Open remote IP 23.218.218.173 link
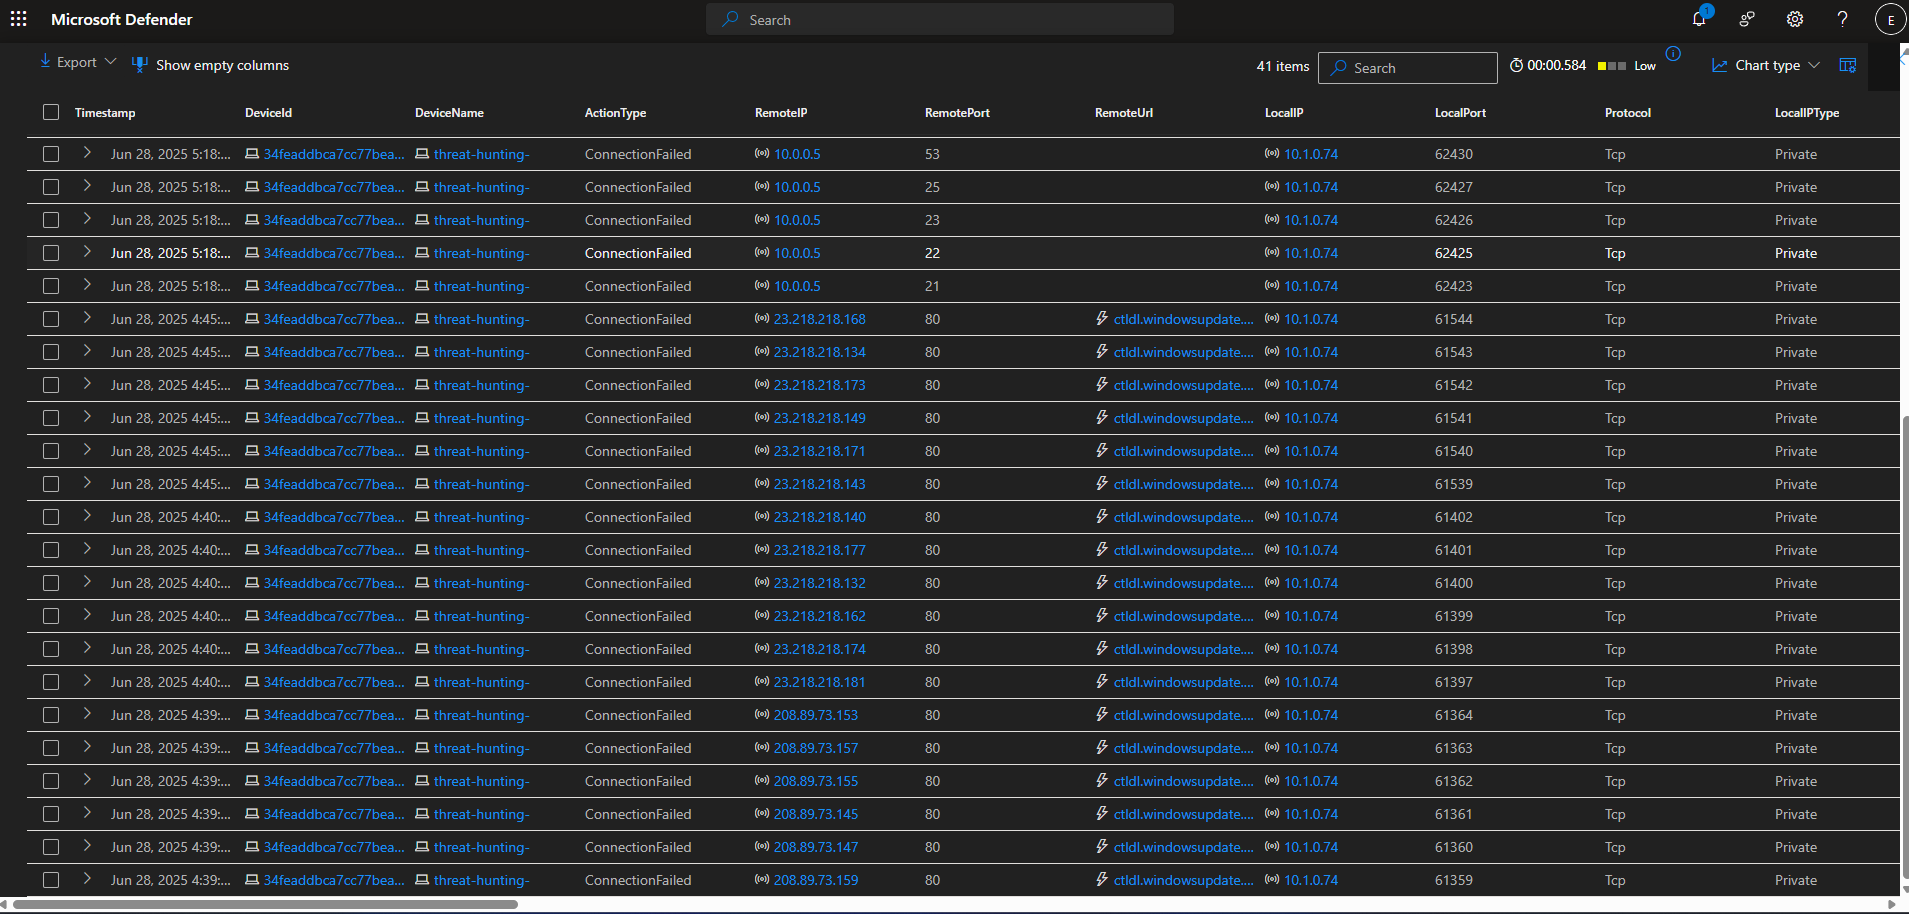The height and width of the screenshot is (914, 1909). click(x=820, y=385)
